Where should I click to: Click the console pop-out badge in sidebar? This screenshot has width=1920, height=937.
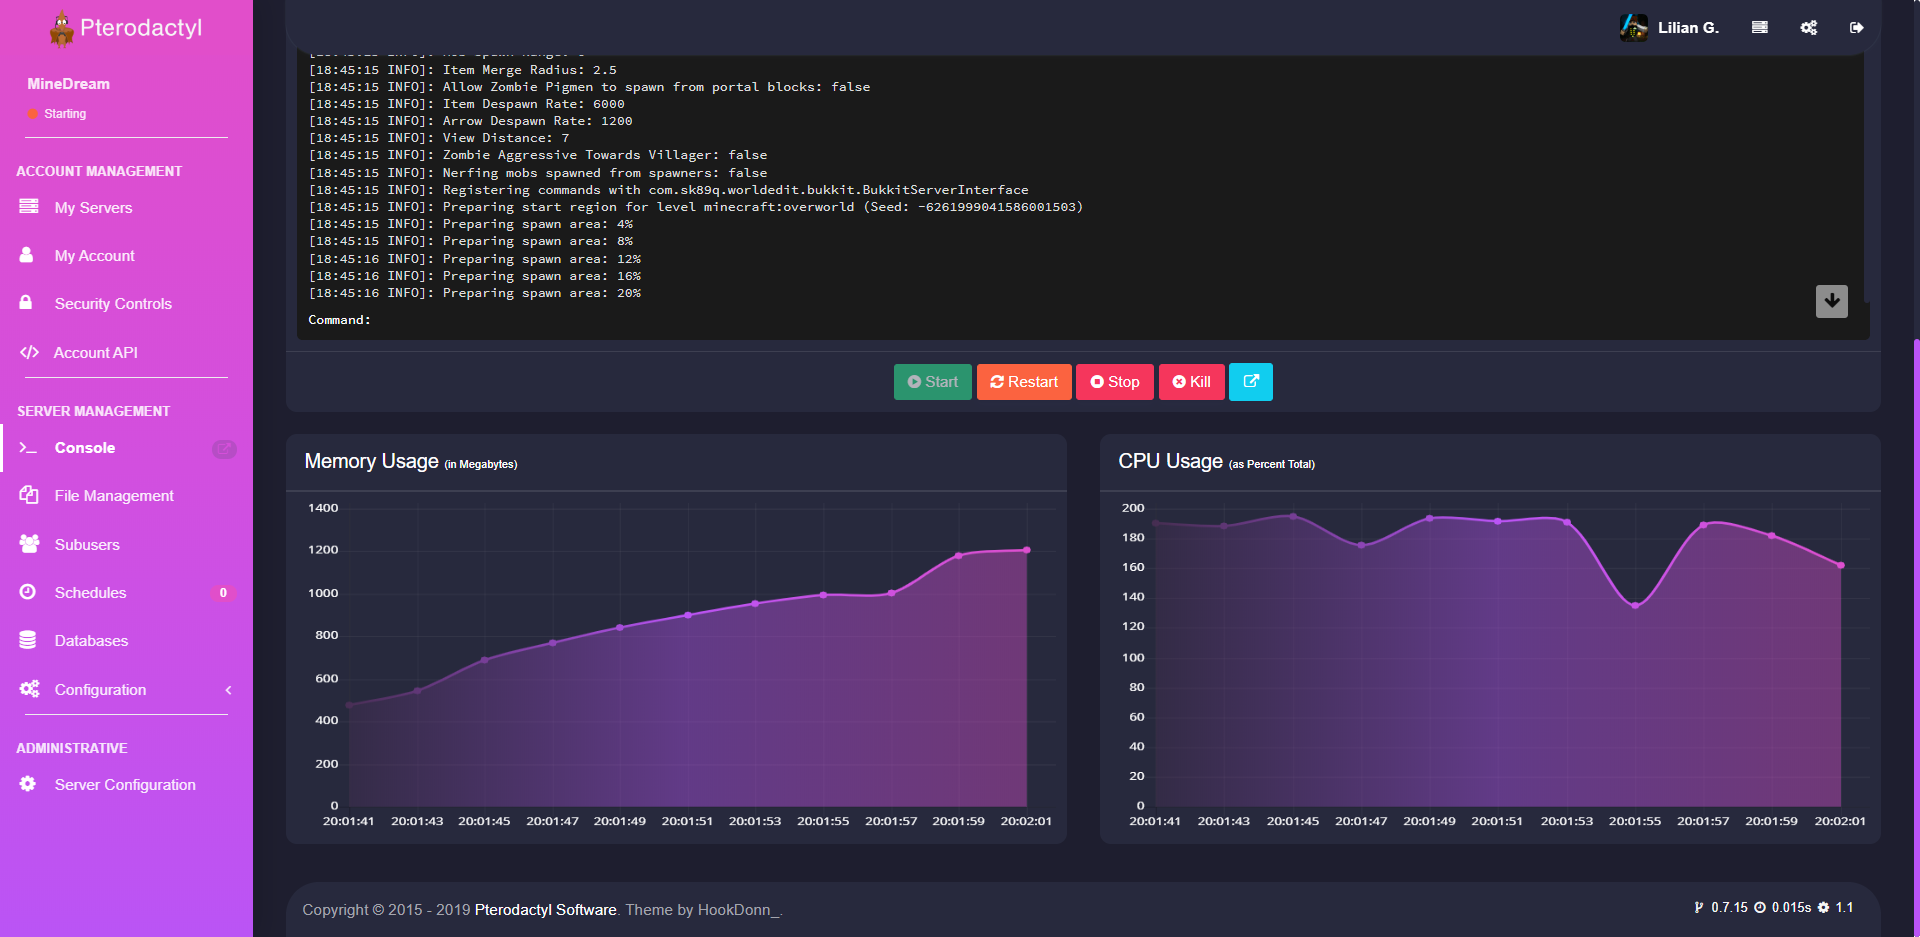point(224,449)
